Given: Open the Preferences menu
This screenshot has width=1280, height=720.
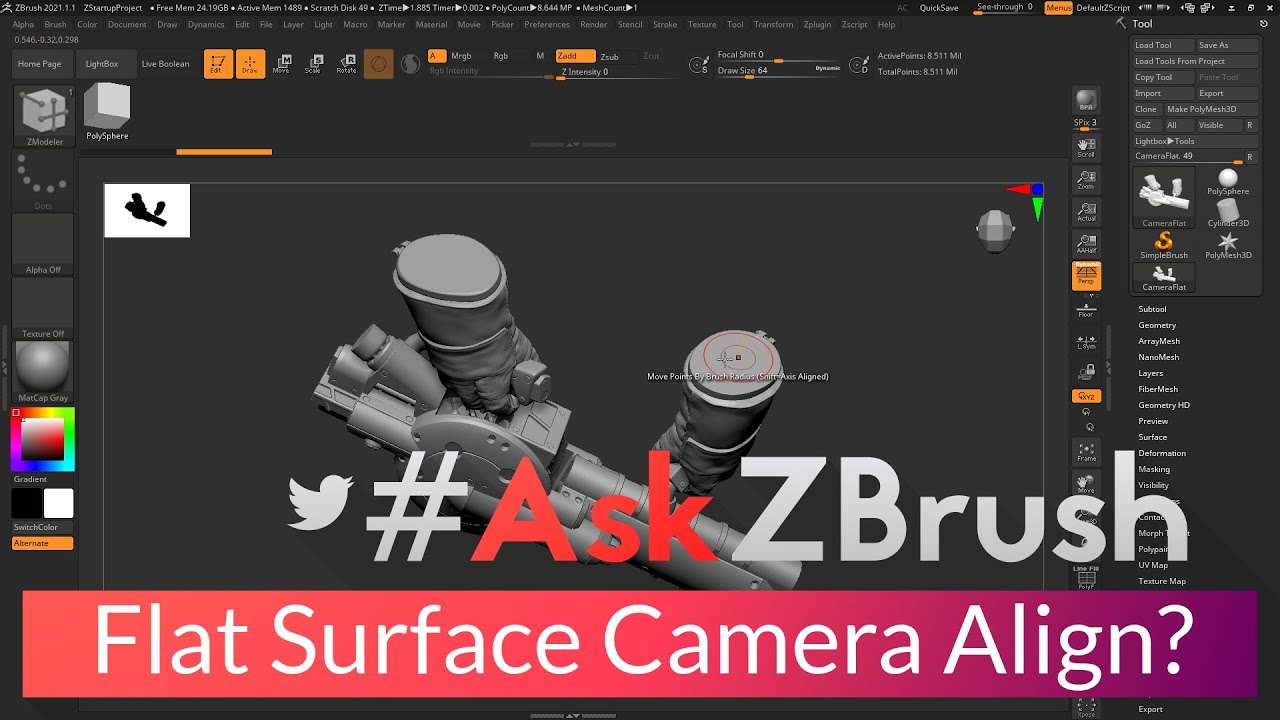Looking at the screenshot, I should [547, 24].
